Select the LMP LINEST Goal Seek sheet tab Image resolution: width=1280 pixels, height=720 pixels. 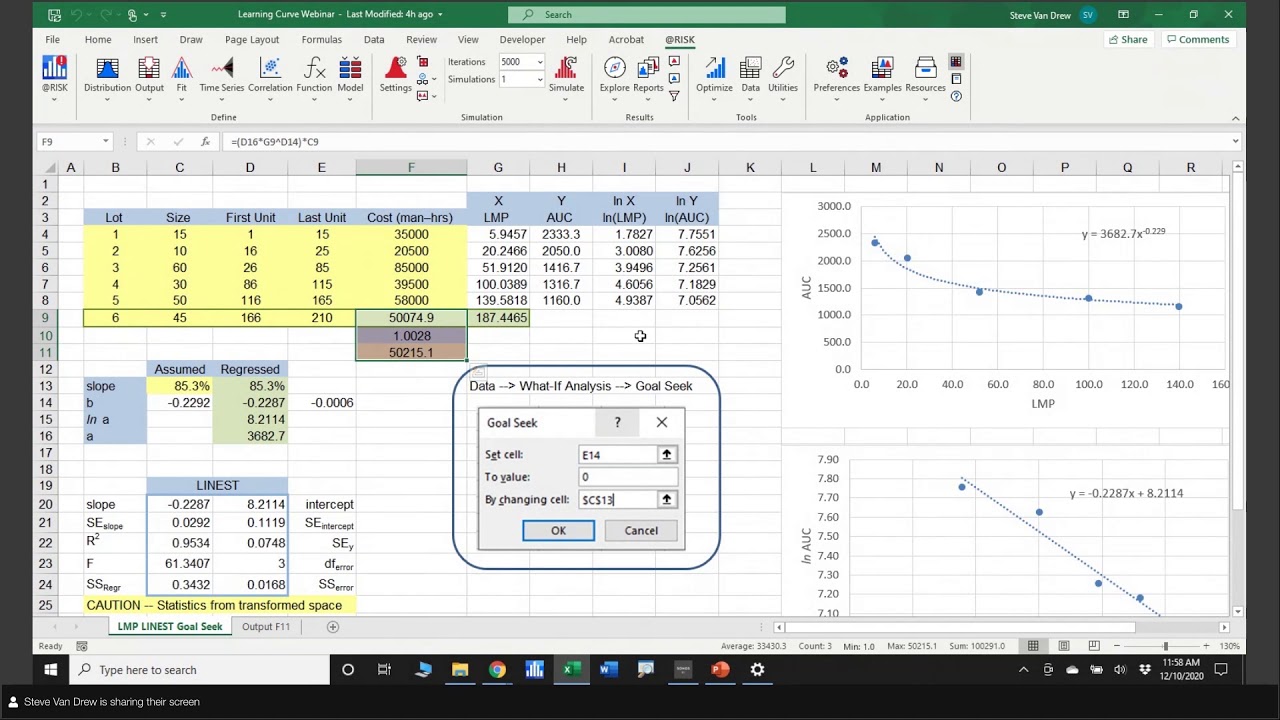170,627
